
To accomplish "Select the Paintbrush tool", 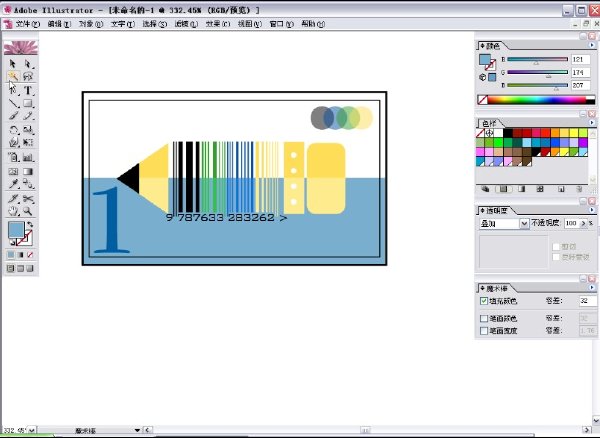I will 13,116.
